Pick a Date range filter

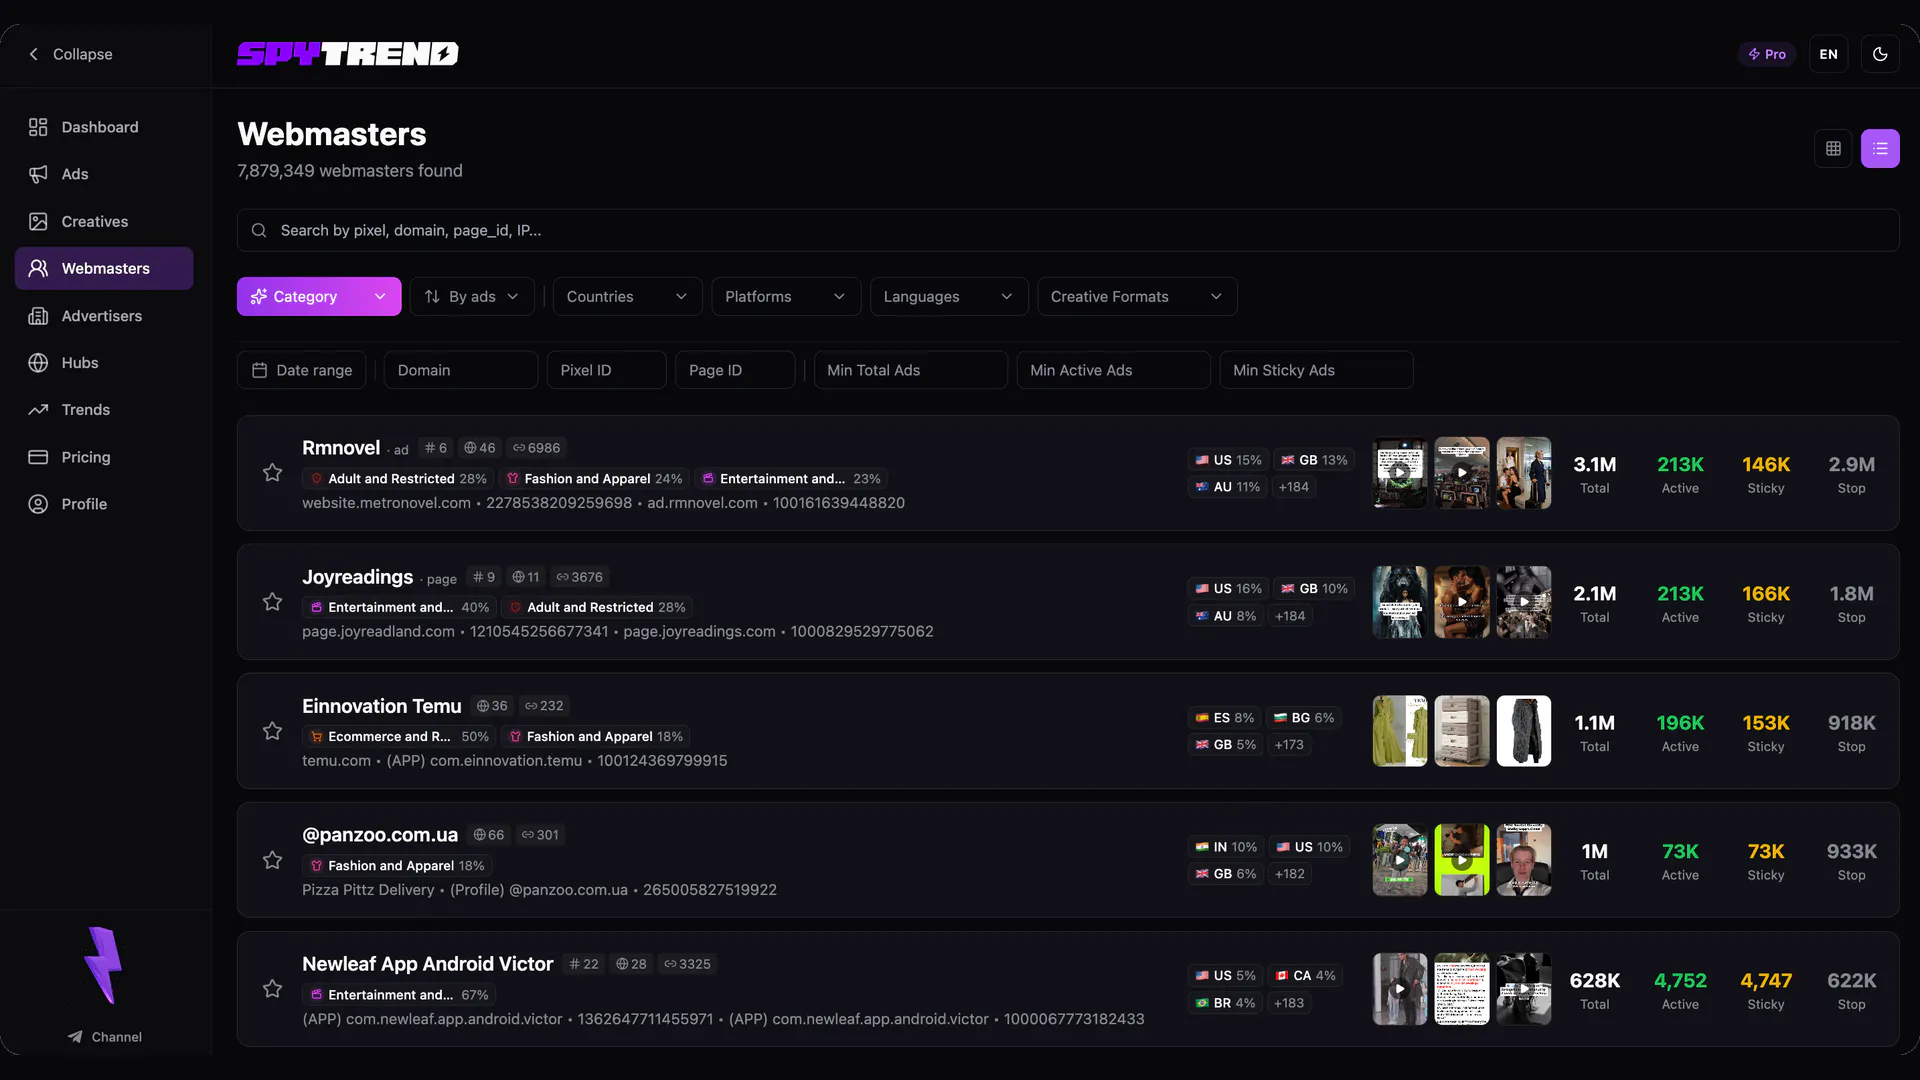tap(301, 370)
